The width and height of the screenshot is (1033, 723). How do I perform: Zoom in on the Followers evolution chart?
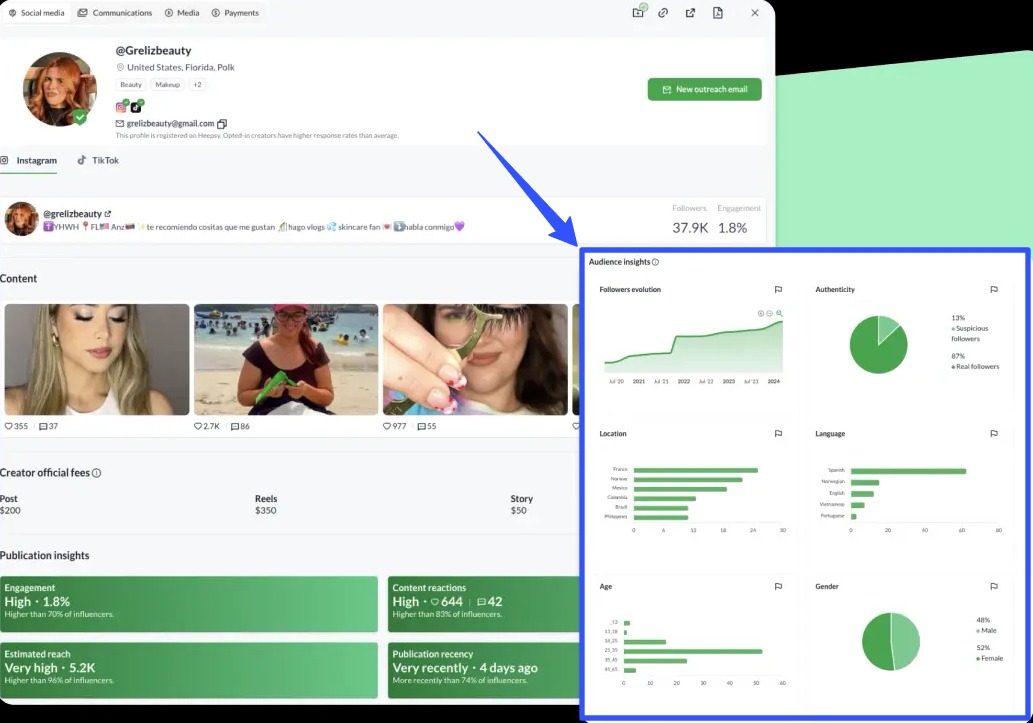(760, 313)
